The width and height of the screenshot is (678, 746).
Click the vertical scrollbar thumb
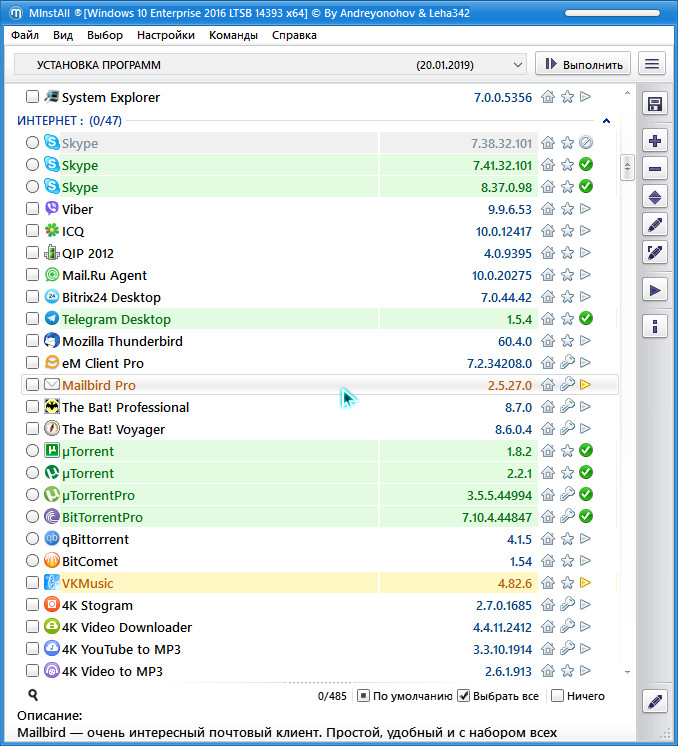pyautogui.click(x=627, y=167)
